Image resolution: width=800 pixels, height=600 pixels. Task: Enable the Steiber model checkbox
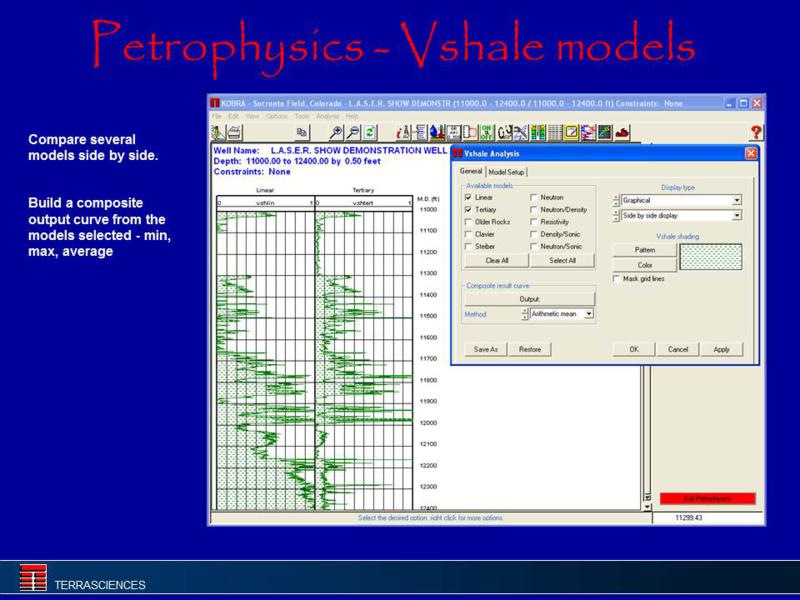tap(468, 246)
